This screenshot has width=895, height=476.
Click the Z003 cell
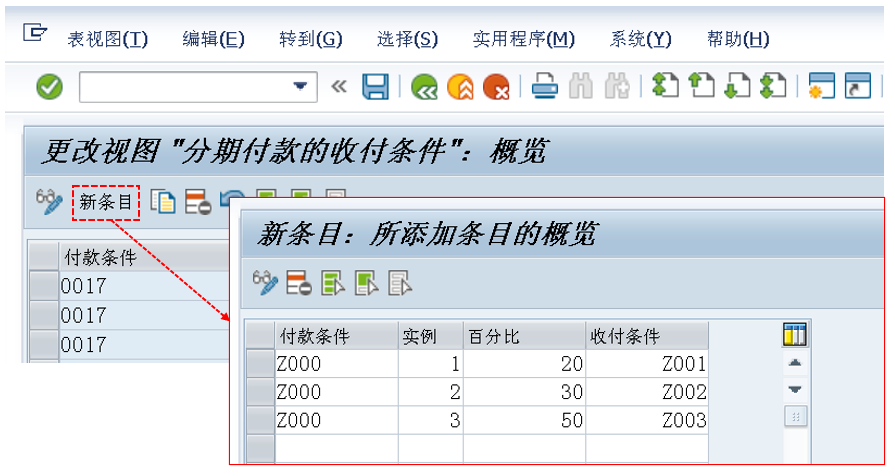pos(647,420)
